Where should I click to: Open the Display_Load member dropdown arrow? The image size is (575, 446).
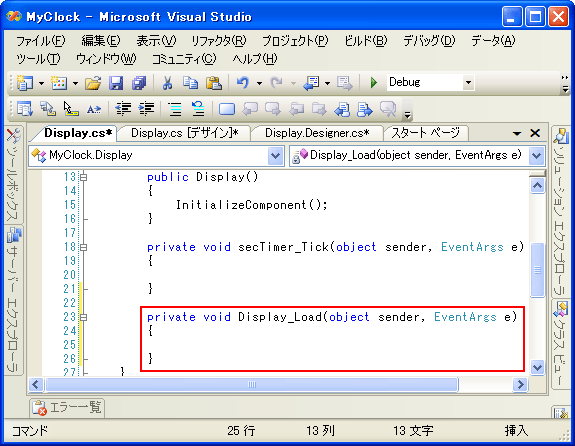click(x=536, y=156)
